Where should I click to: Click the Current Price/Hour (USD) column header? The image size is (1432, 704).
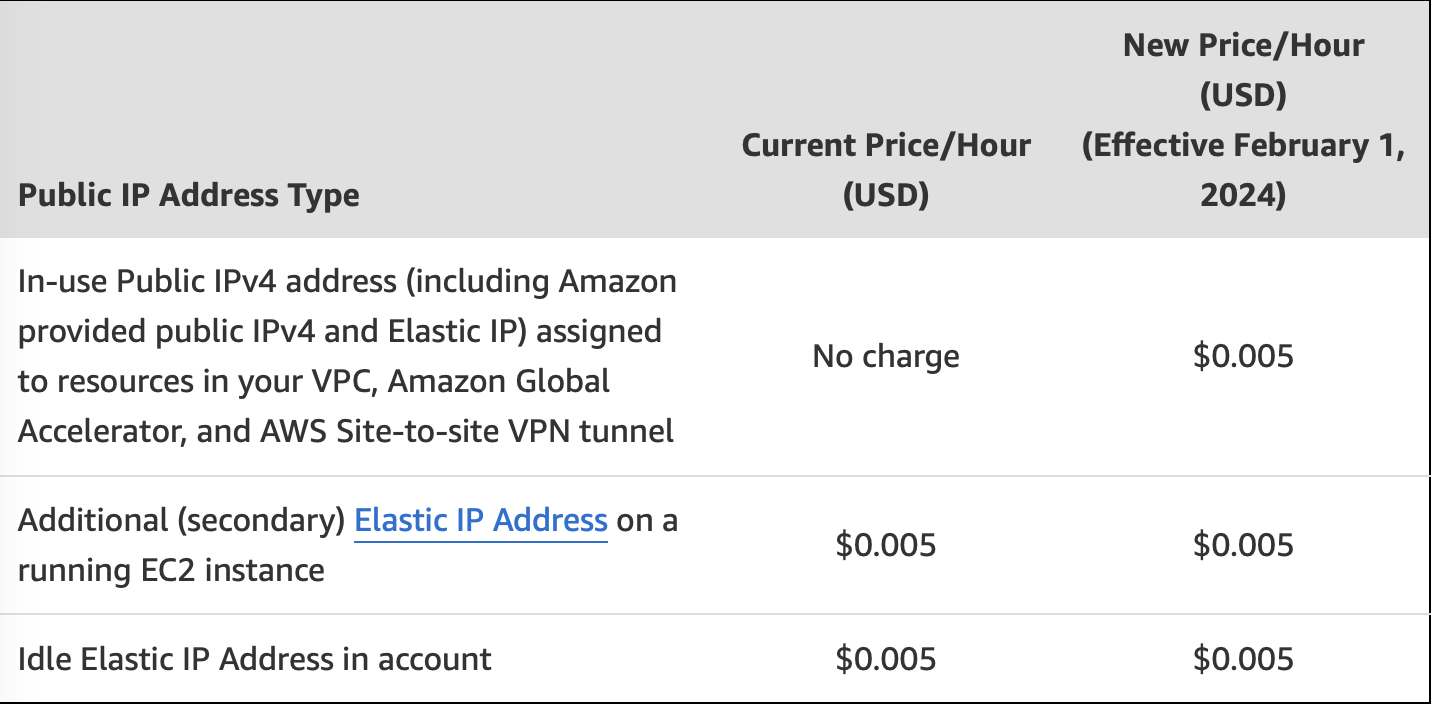tap(886, 169)
